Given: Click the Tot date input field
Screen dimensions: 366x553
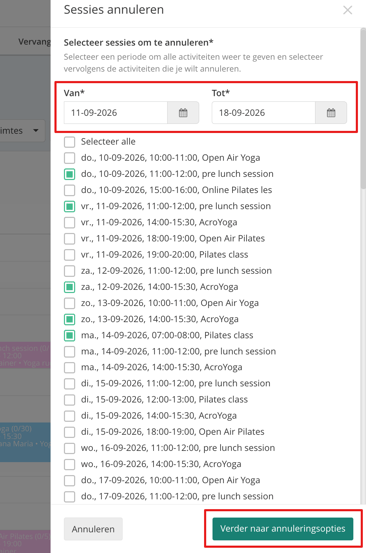Looking at the screenshot, I should point(263,113).
